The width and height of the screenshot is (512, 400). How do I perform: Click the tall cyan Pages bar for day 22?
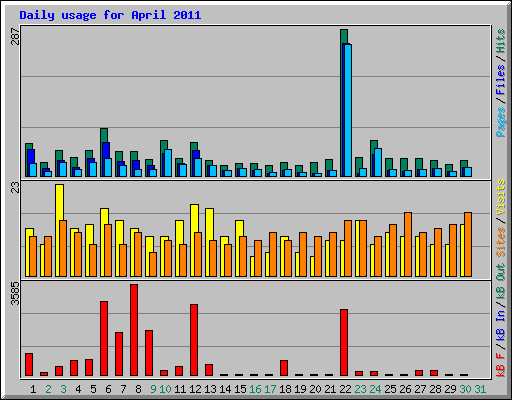(x=348, y=110)
